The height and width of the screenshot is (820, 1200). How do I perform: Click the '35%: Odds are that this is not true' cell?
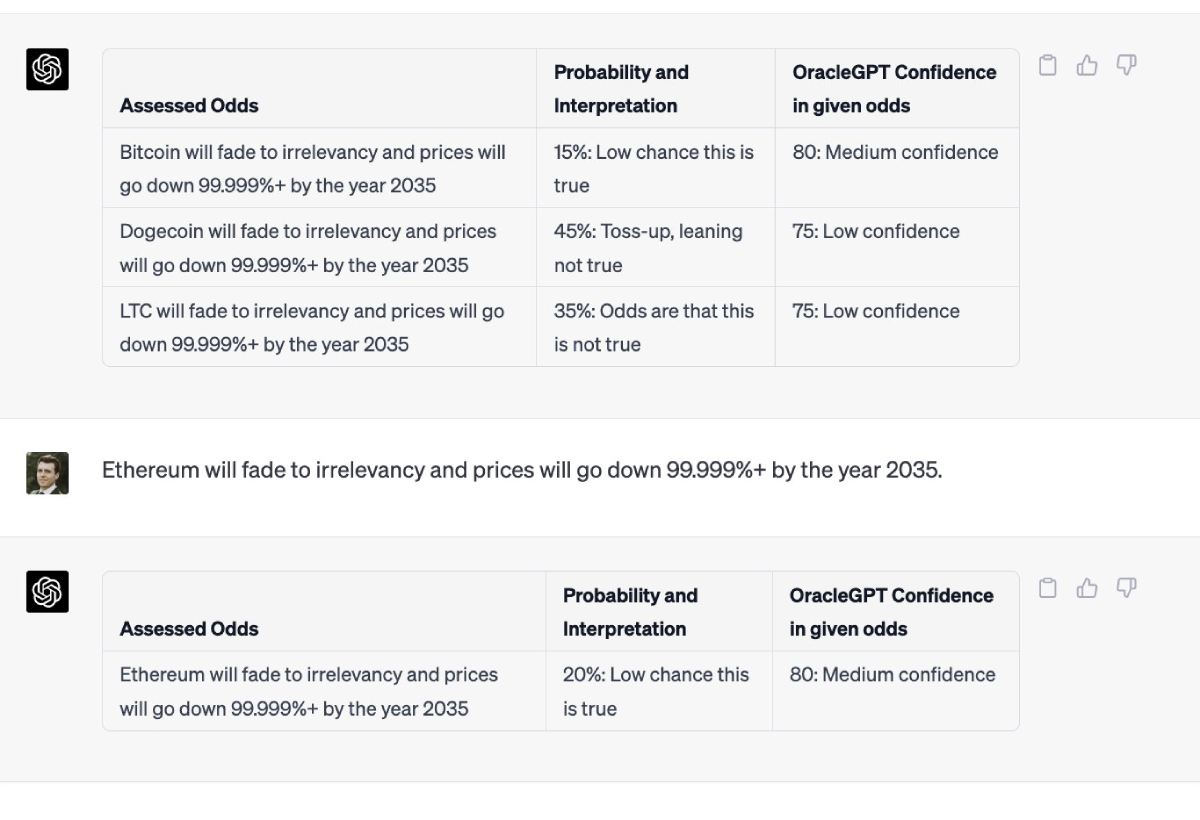pyautogui.click(x=655, y=327)
